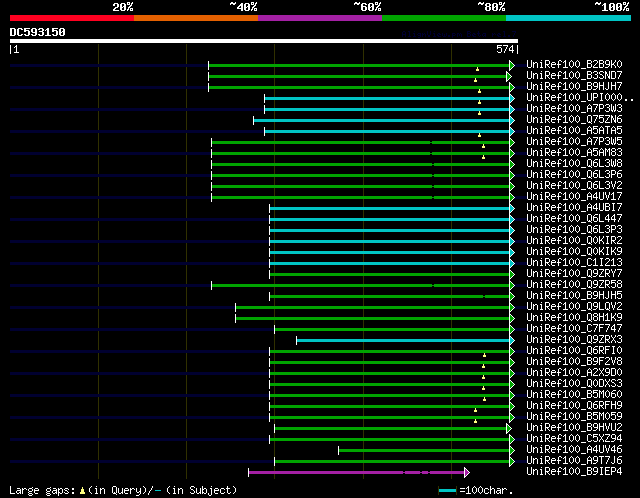Open hit UniRef100_Q9LQV2
640x498 pixels.
574,307
